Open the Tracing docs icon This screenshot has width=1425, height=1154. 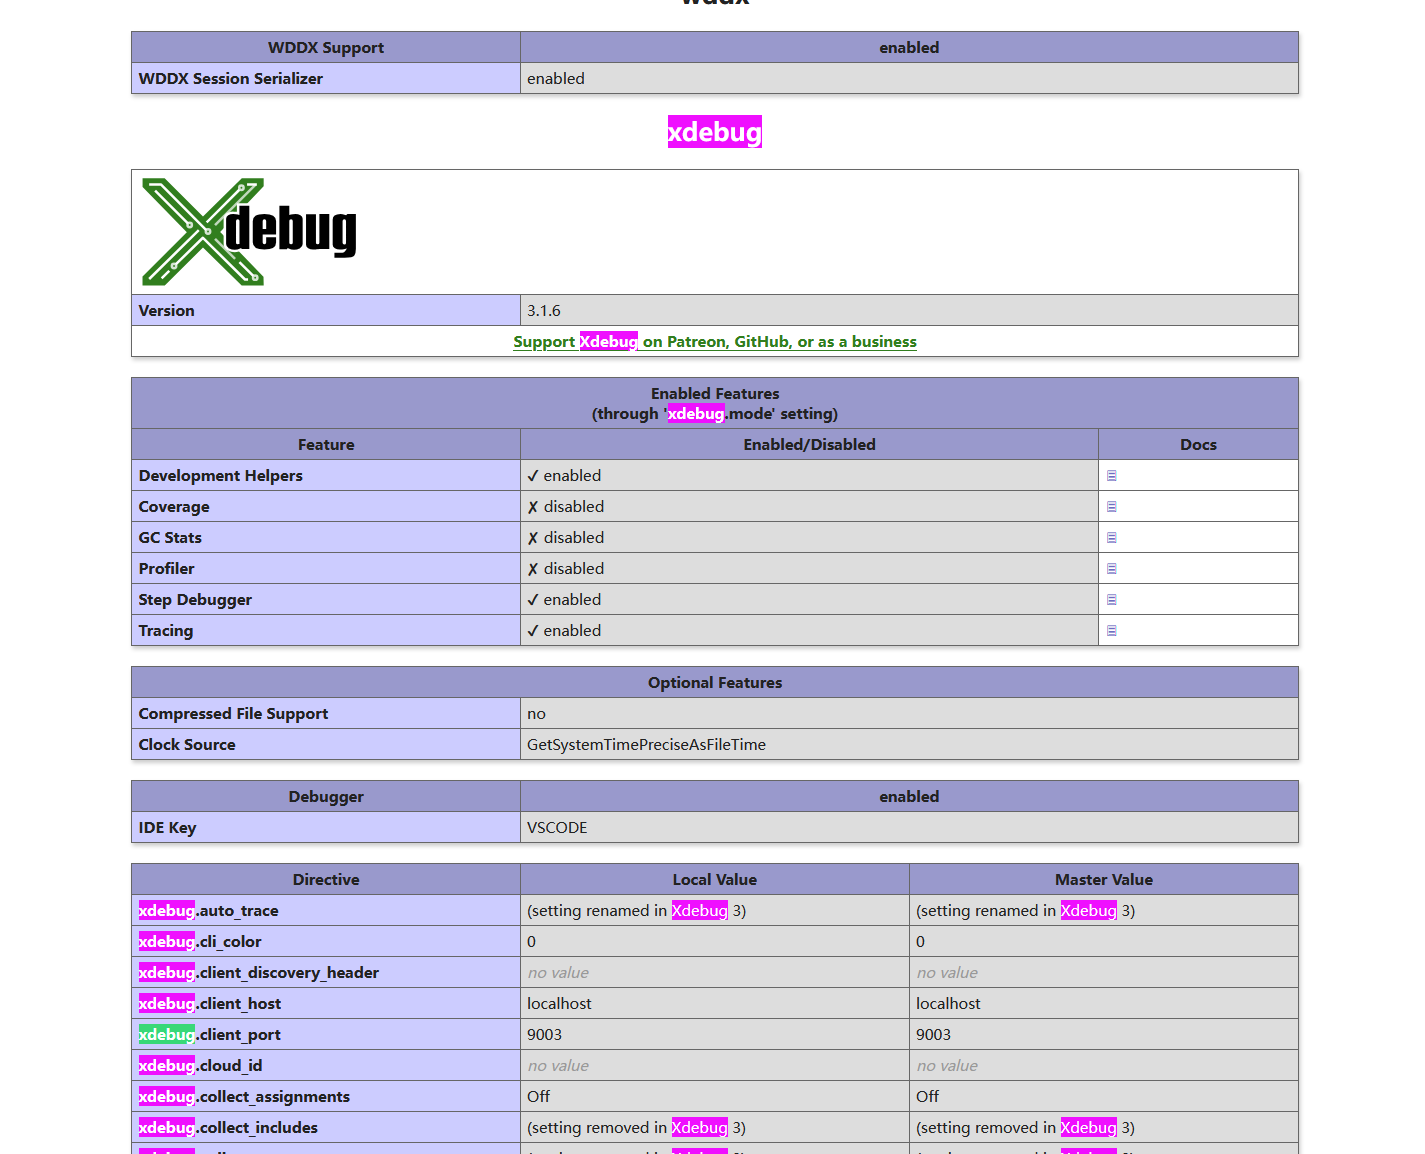pos(1111,631)
